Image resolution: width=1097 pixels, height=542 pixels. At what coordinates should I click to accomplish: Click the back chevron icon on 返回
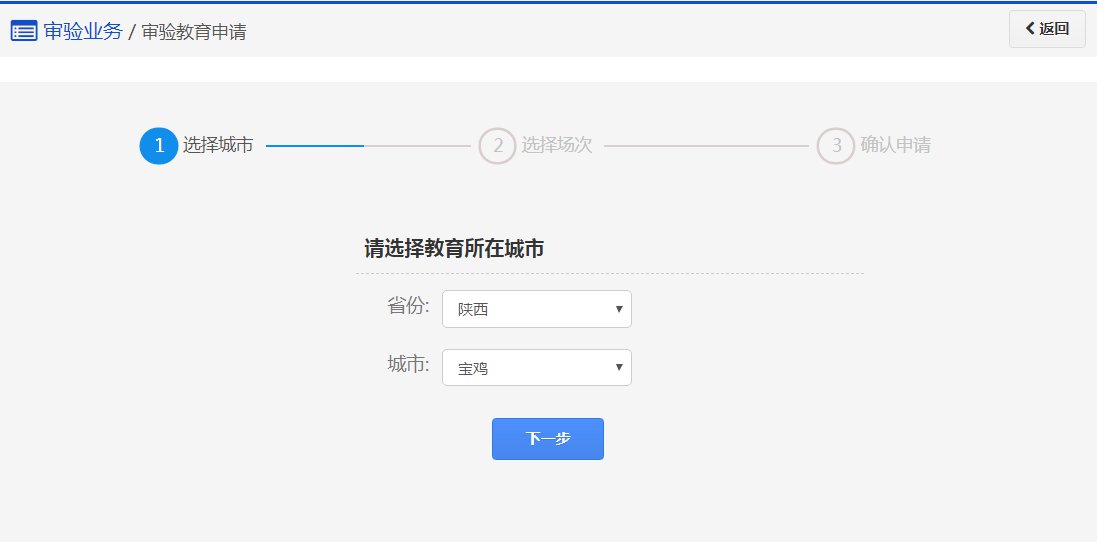(1030, 29)
